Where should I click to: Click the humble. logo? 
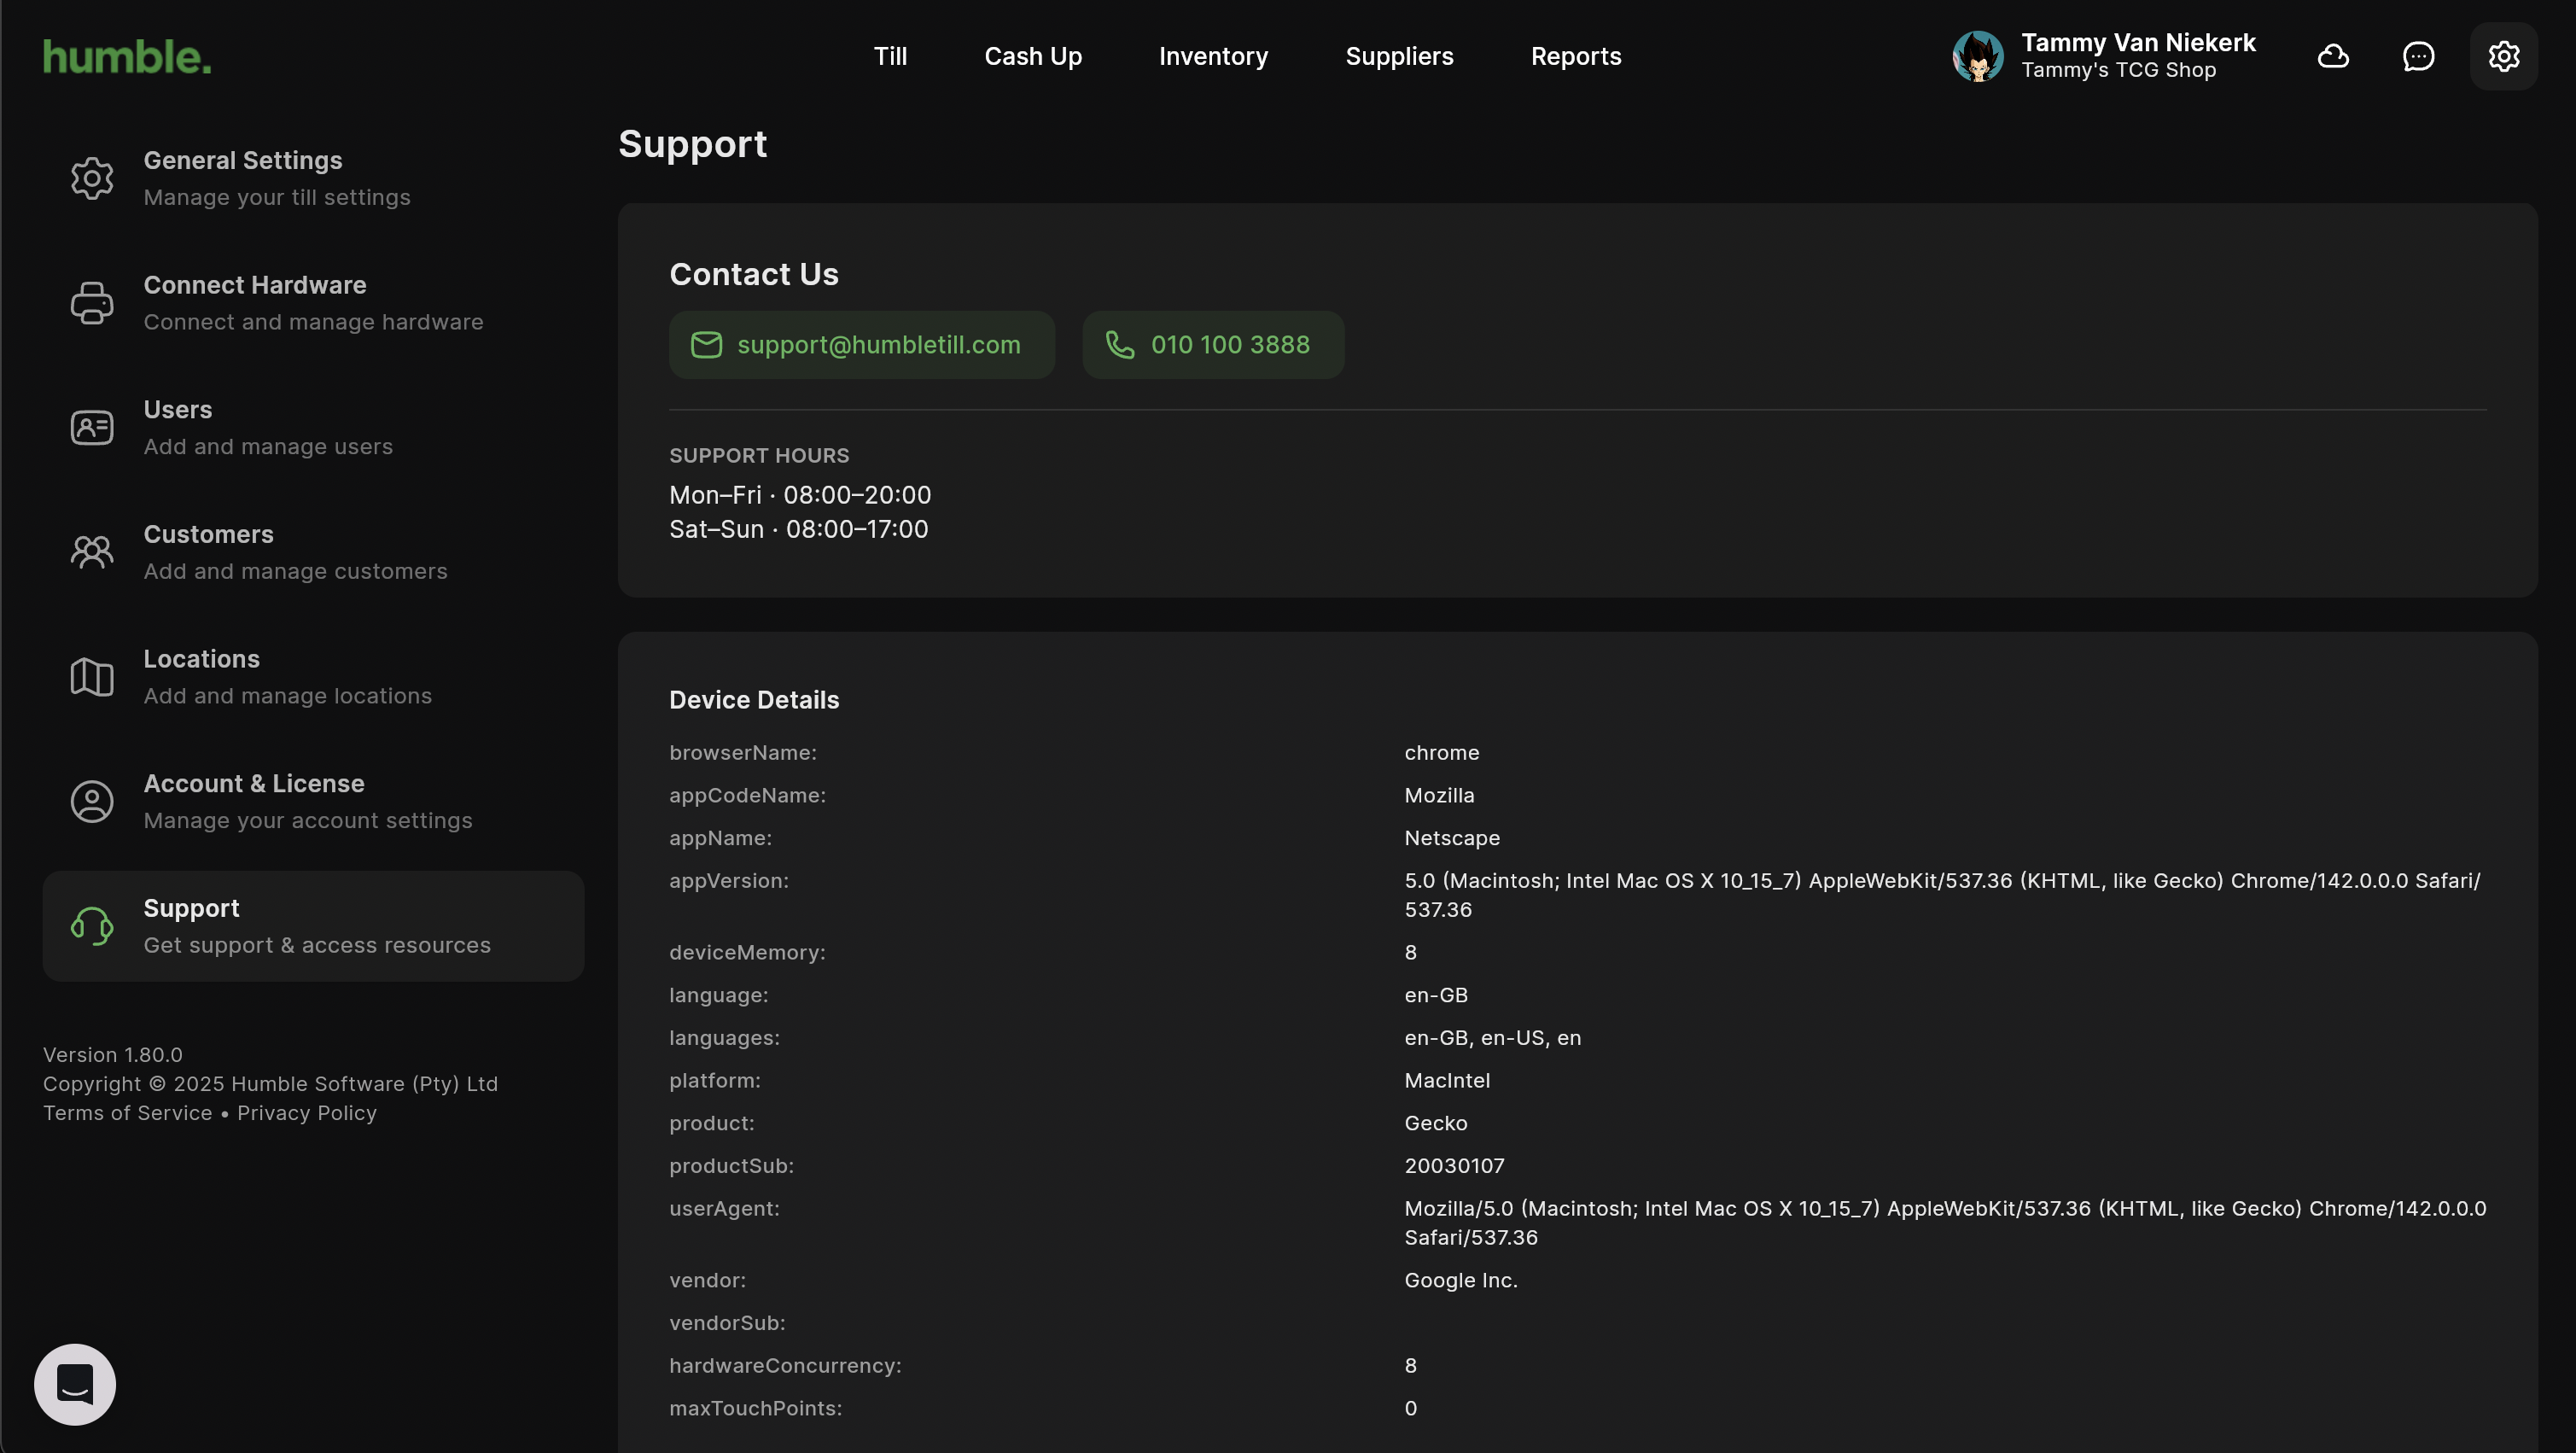click(127, 57)
